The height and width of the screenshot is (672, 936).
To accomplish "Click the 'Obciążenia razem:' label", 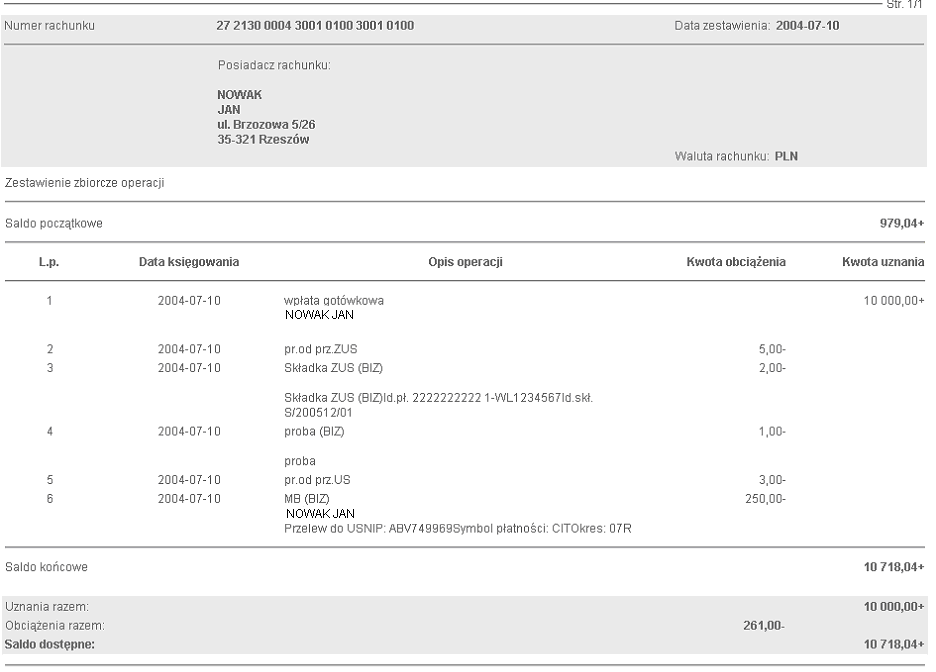I will pyautogui.click(x=54, y=625).
